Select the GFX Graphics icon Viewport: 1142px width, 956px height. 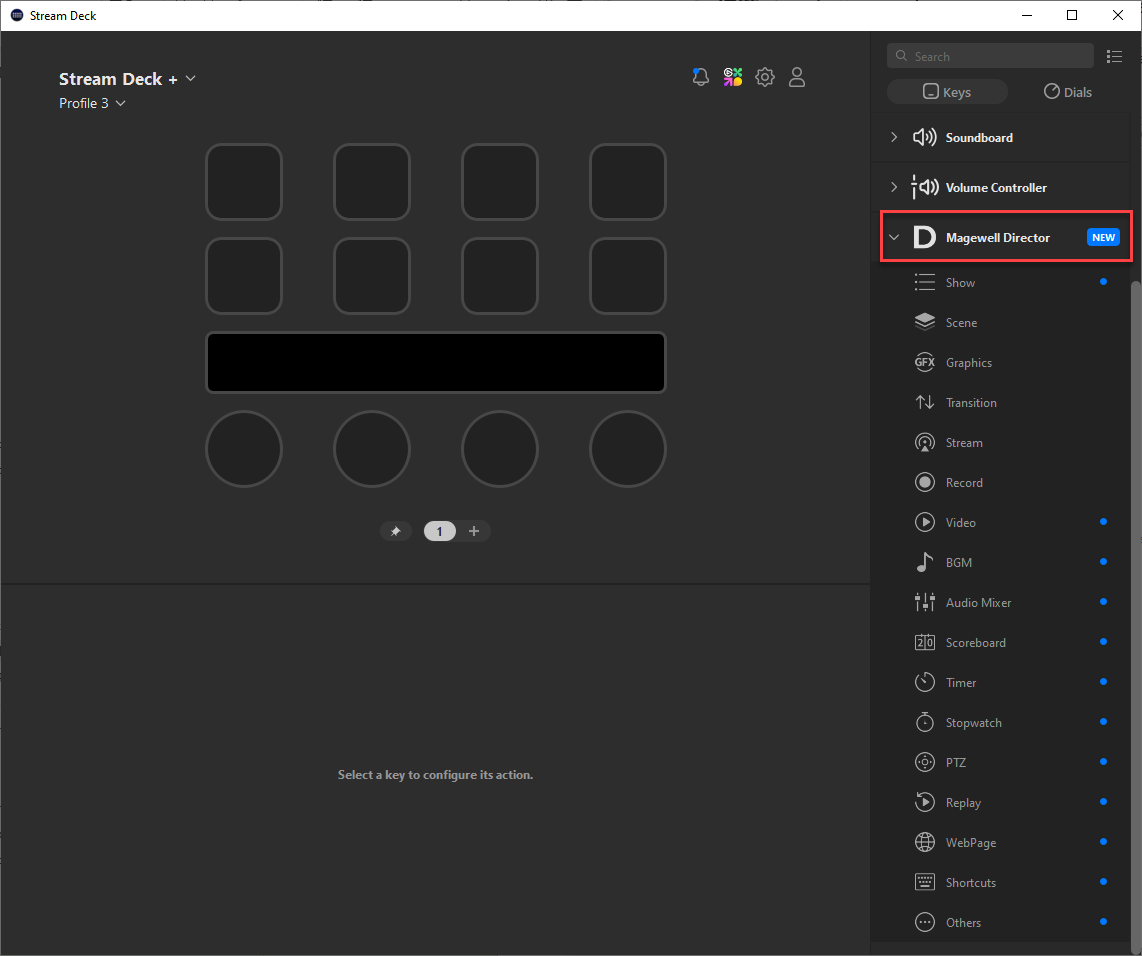(x=924, y=363)
